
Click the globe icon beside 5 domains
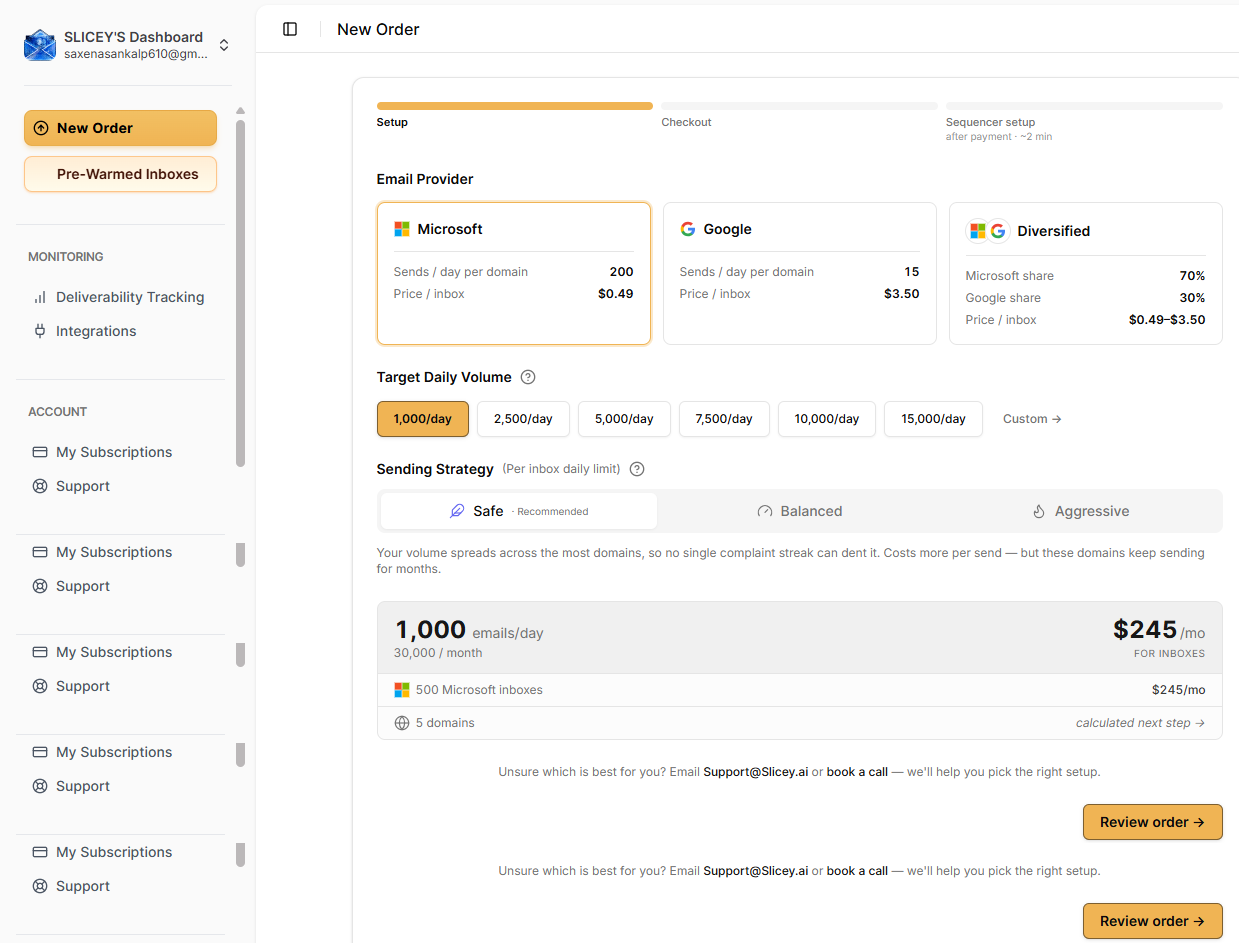pyautogui.click(x=402, y=723)
